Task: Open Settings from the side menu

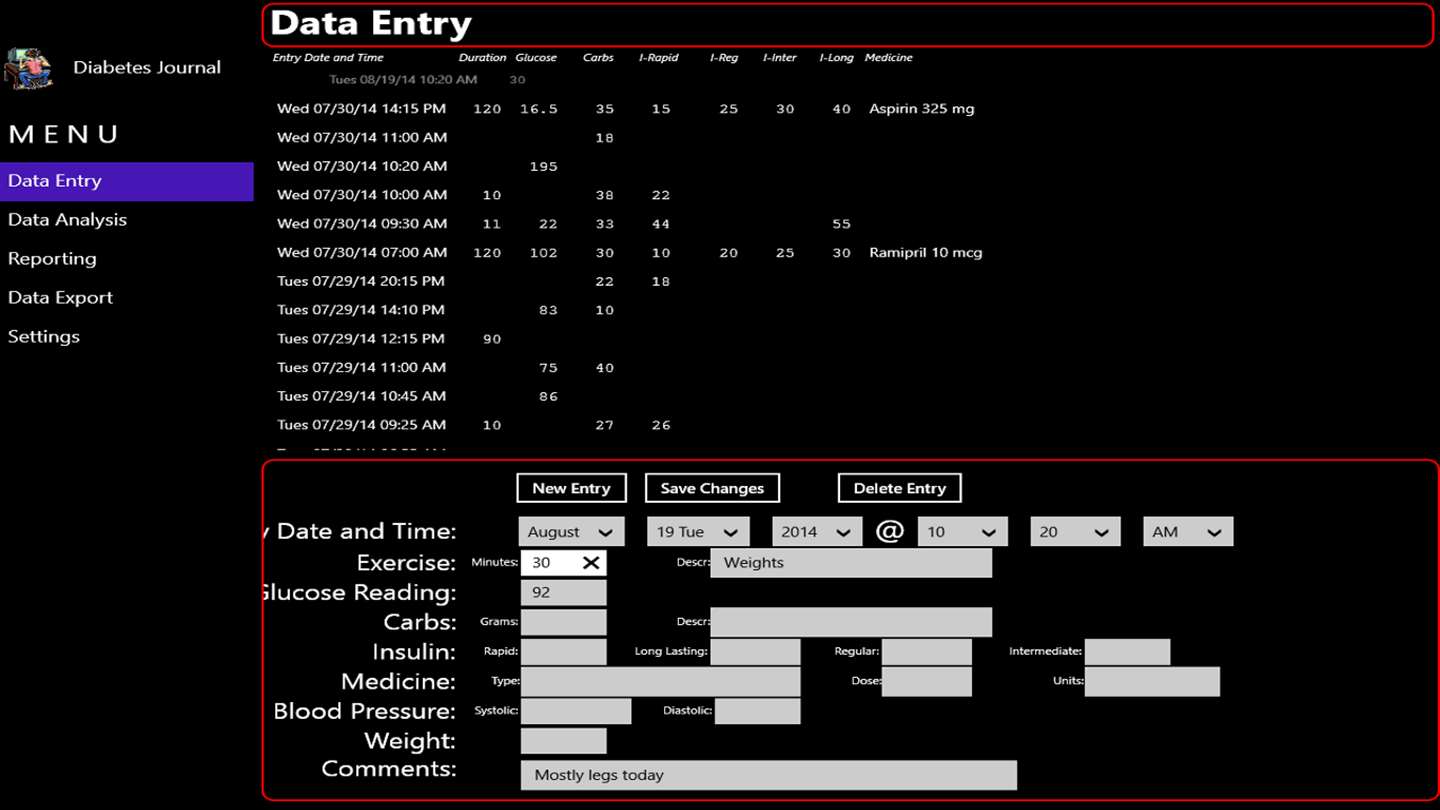Action: coord(126,337)
